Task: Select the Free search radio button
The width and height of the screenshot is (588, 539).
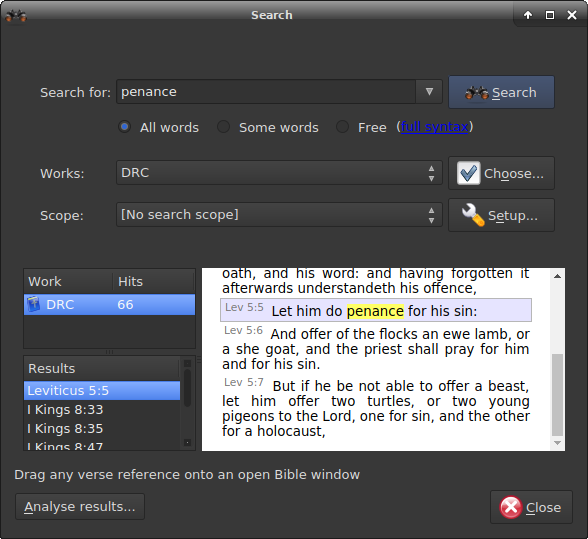Action: pyautogui.click(x=342, y=127)
